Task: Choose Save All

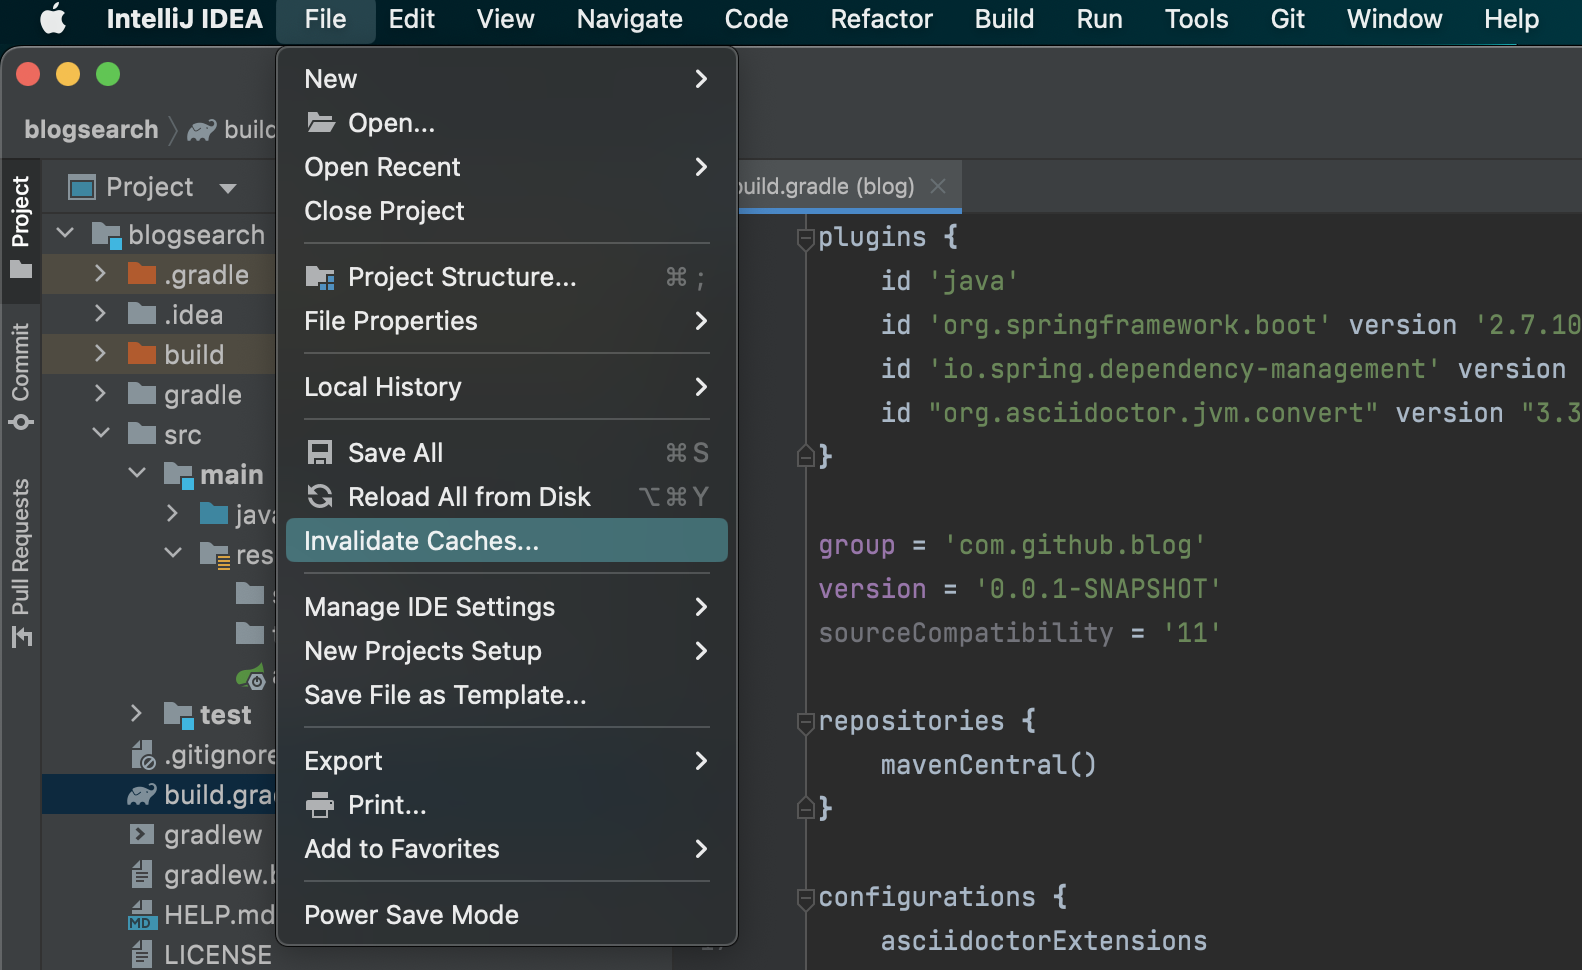Action: [x=506, y=453]
